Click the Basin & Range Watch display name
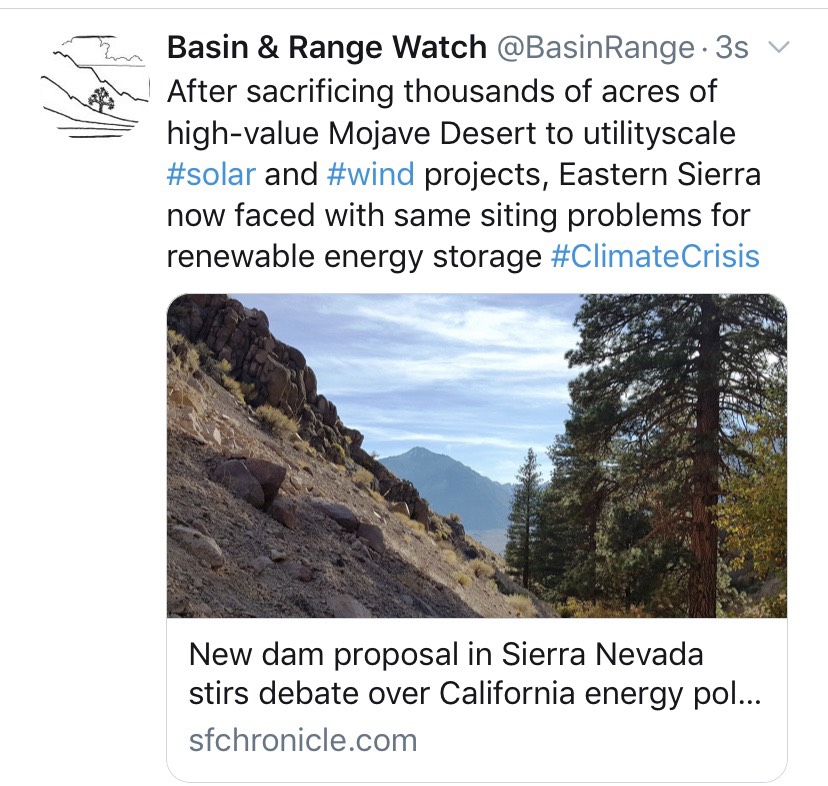The image size is (828, 786). [x=327, y=48]
